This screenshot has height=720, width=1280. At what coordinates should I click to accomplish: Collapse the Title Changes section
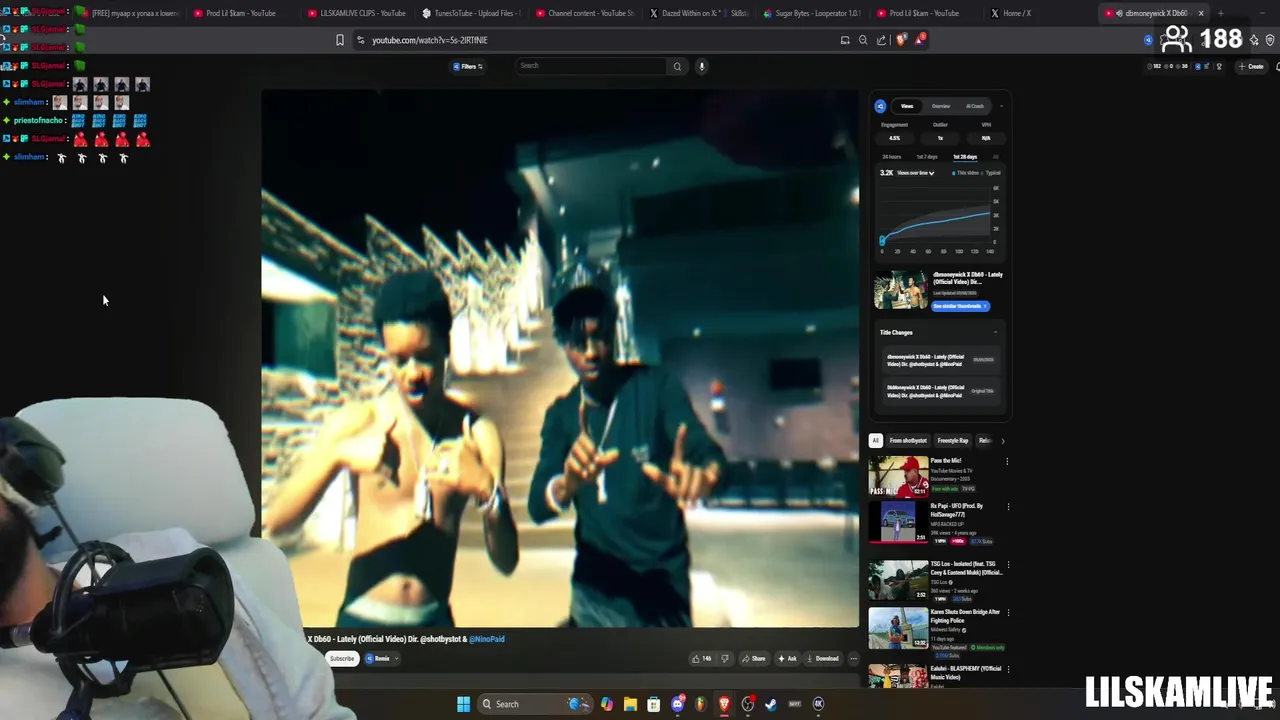996,332
